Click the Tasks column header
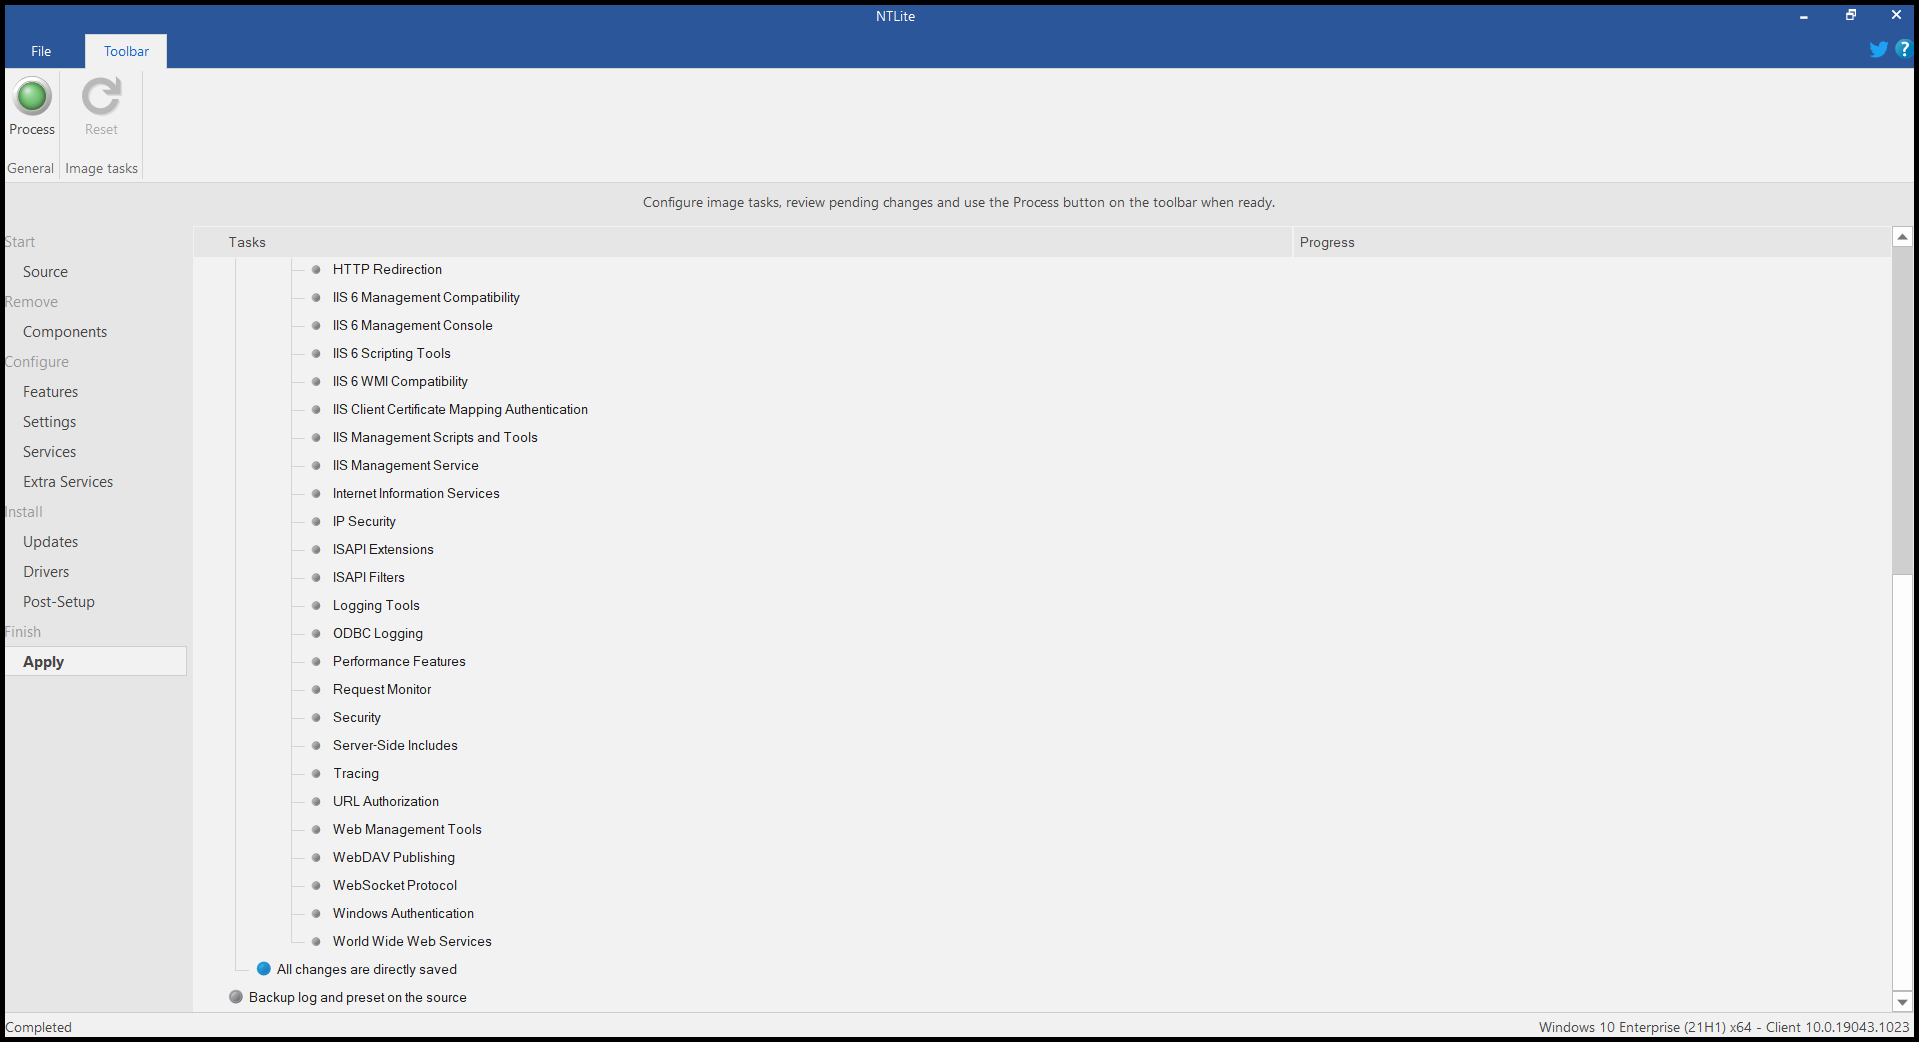1919x1042 pixels. tap(742, 242)
